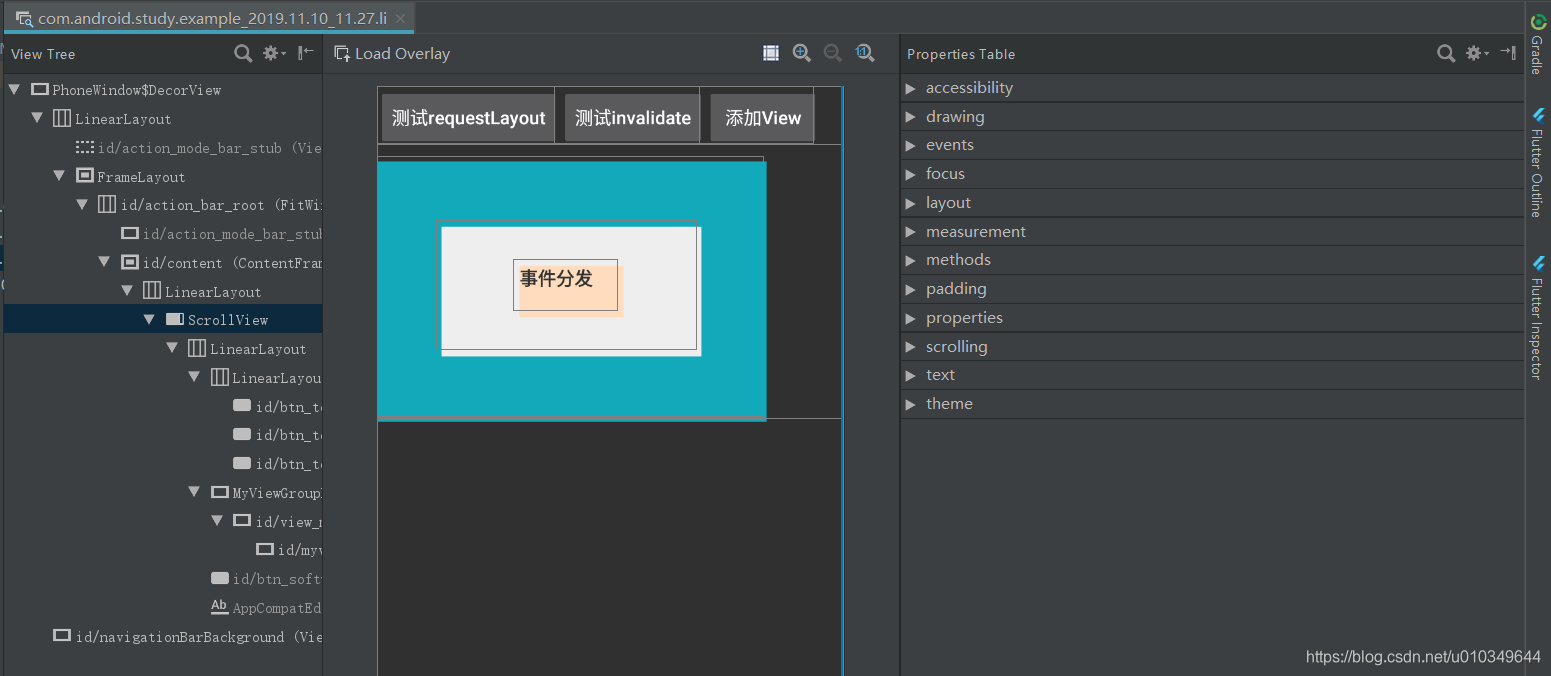Click the ScrollView node icon

click(174, 319)
